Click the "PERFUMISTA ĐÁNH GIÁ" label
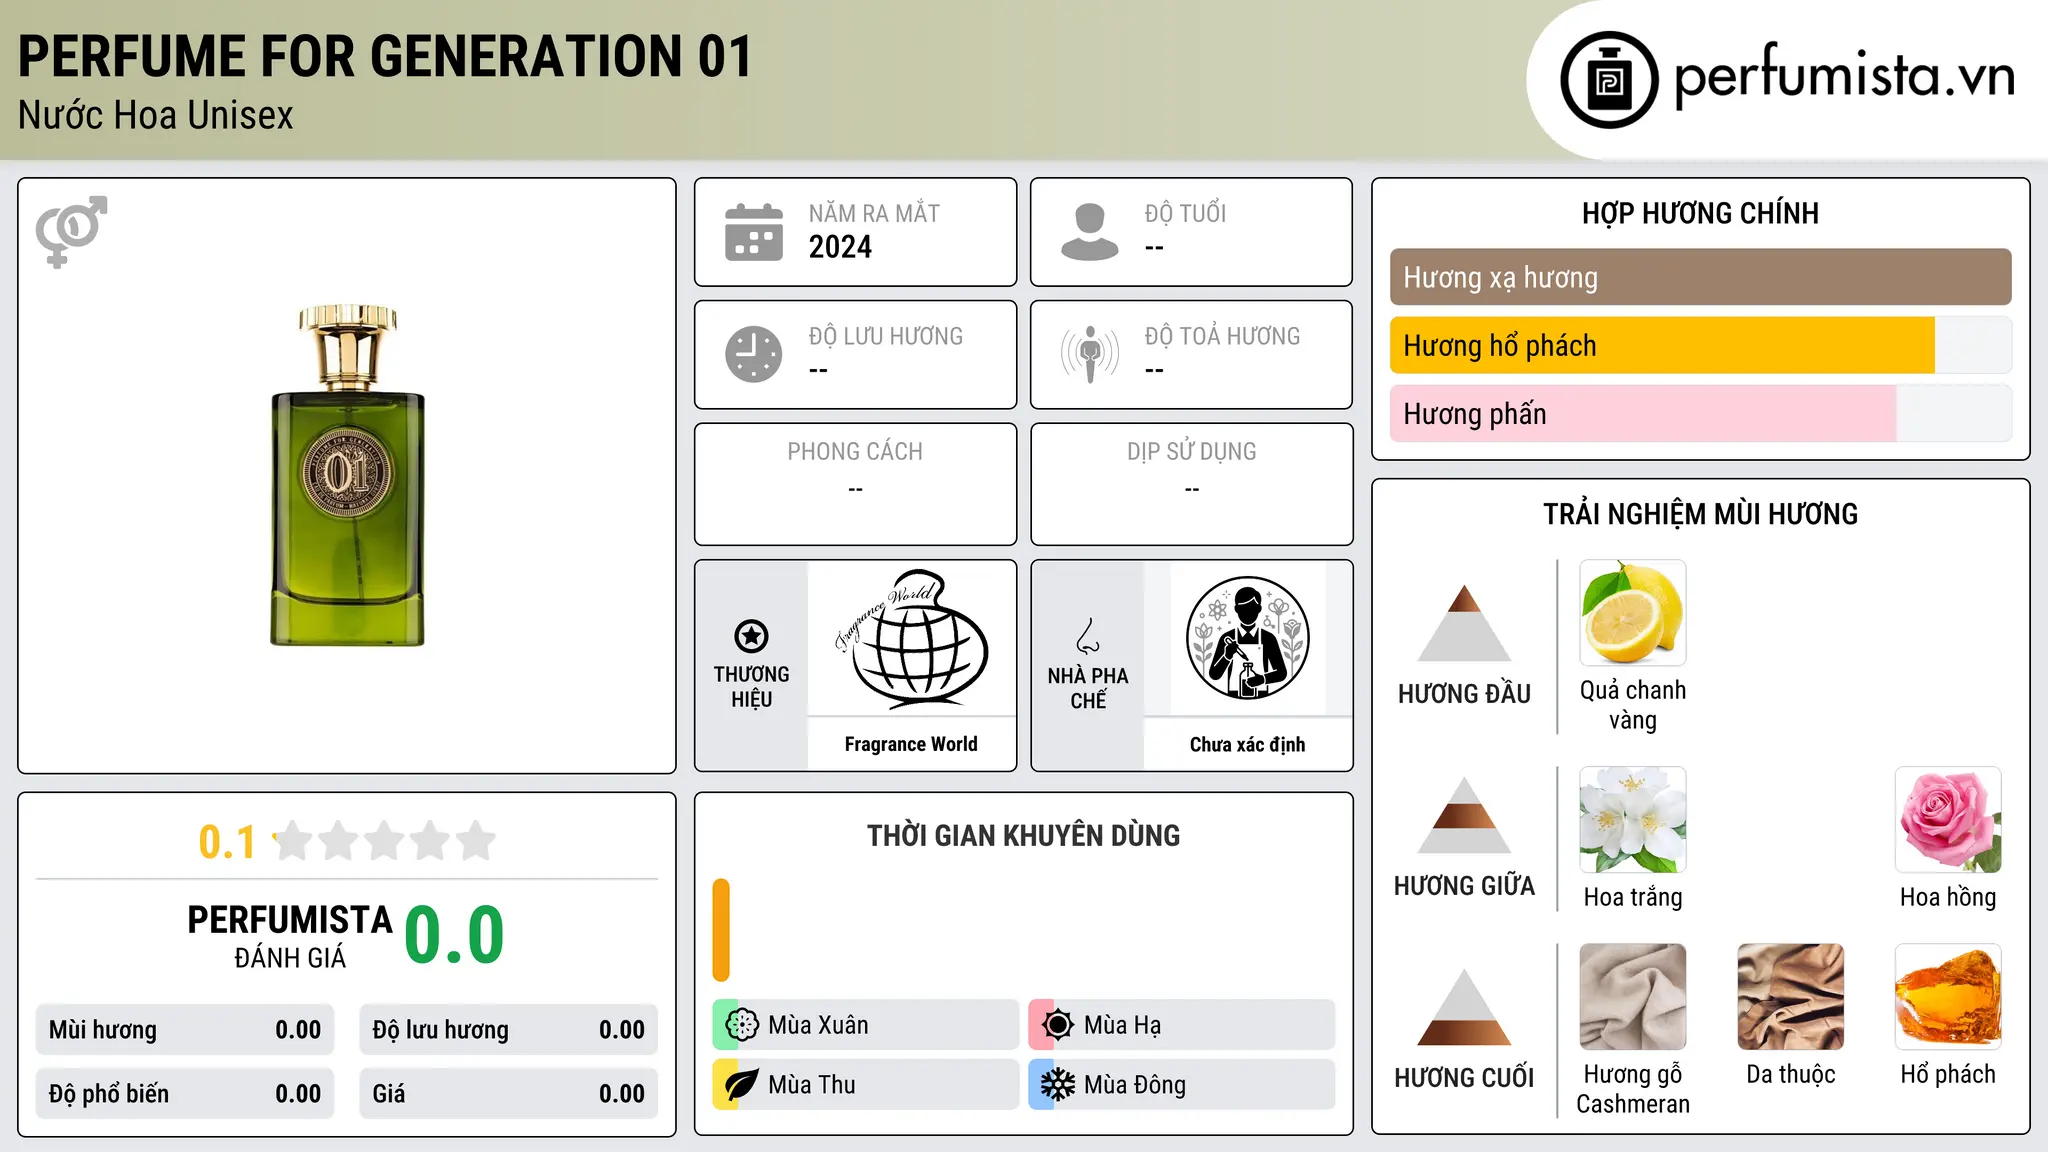Viewport: 2048px width, 1152px height. coord(290,936)
